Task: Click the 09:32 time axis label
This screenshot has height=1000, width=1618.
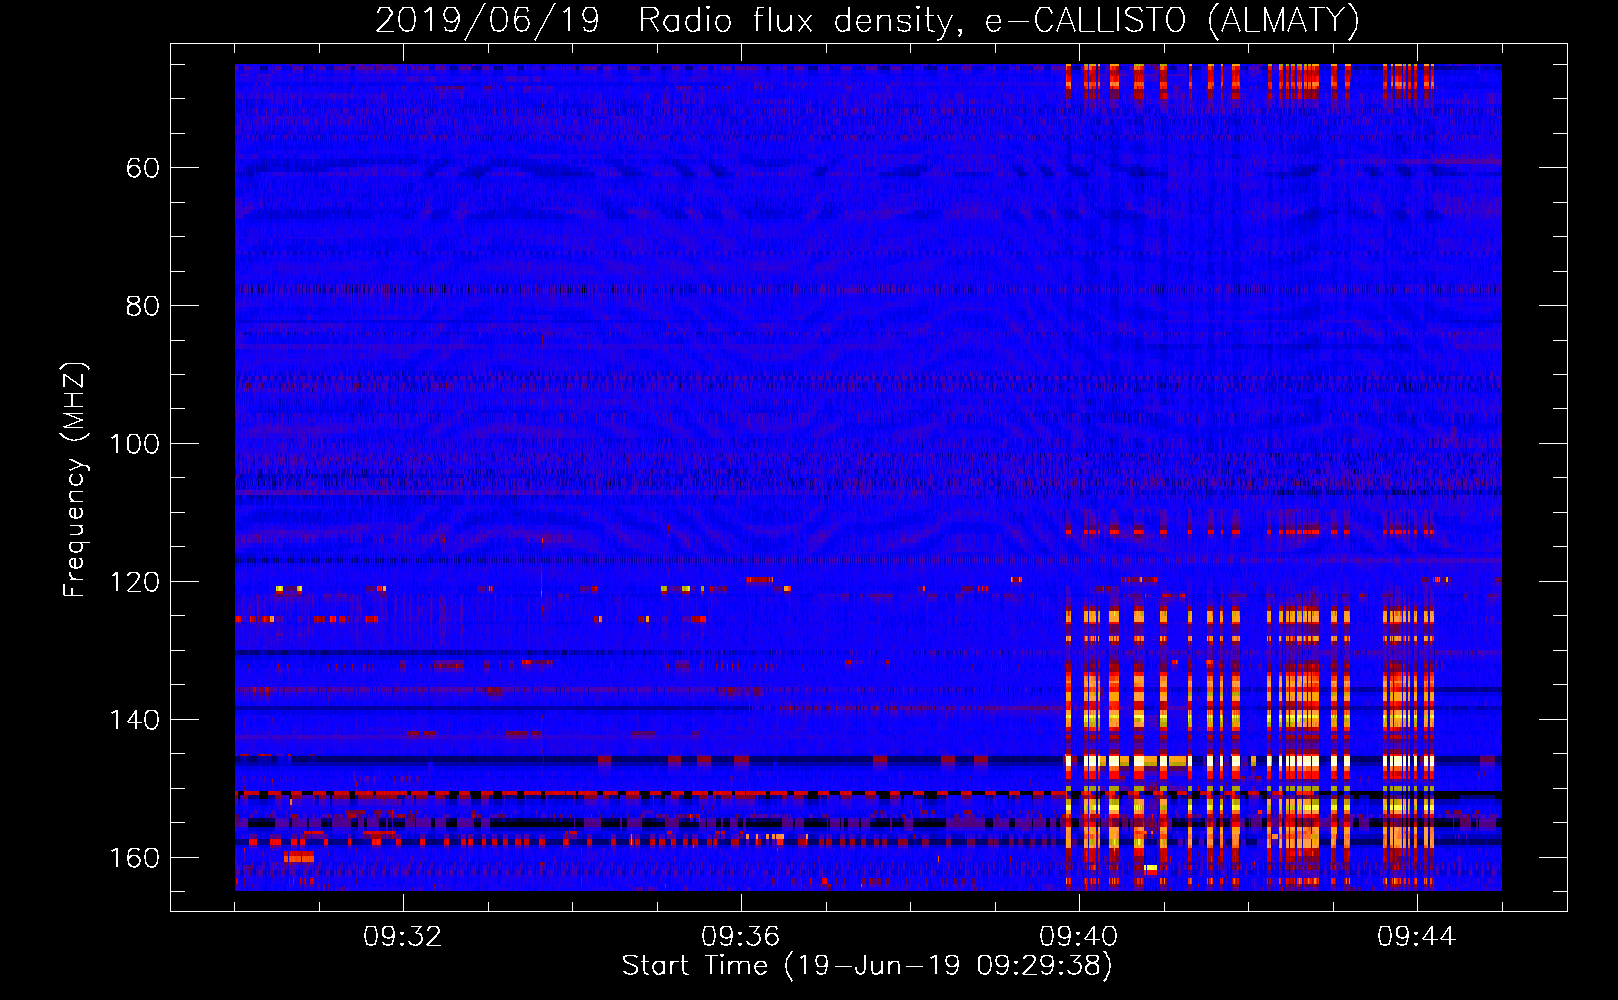Action: (x=403, y=937)
